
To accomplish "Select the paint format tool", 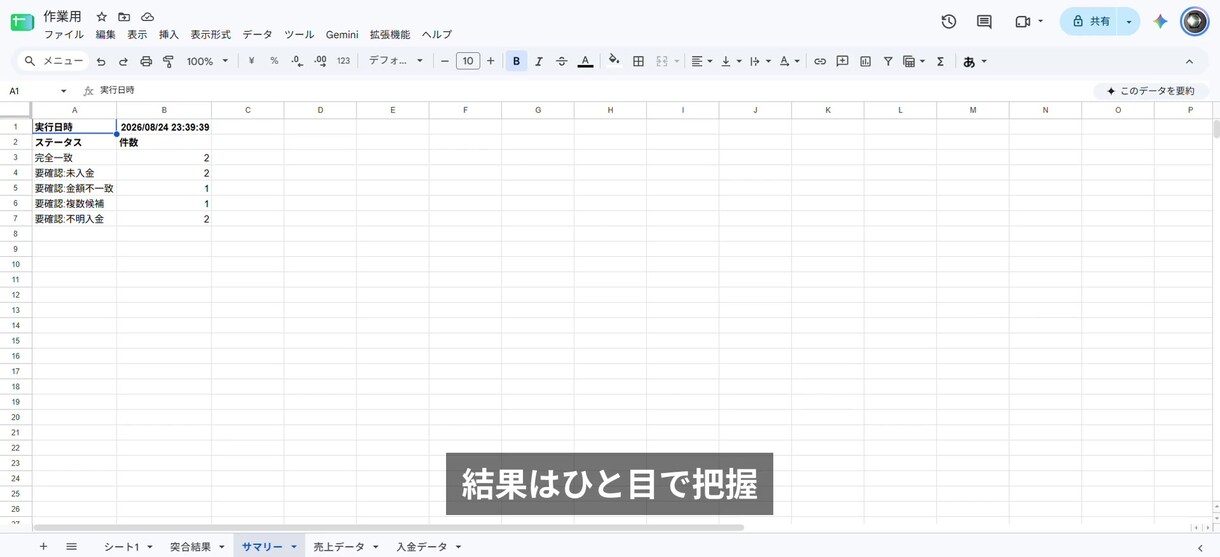I will 168,62.
